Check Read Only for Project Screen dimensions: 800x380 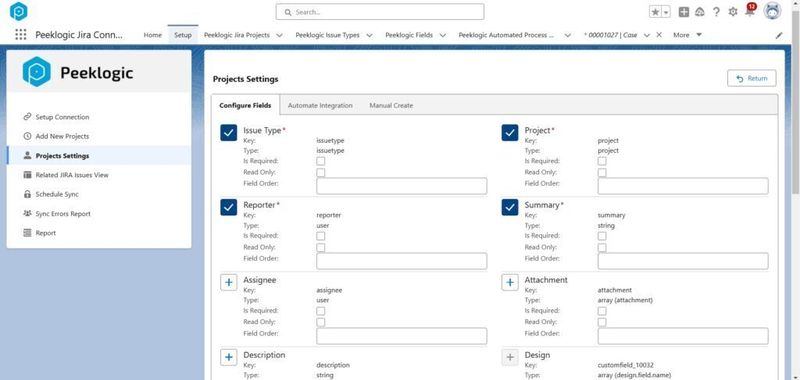tap(602, 172)
